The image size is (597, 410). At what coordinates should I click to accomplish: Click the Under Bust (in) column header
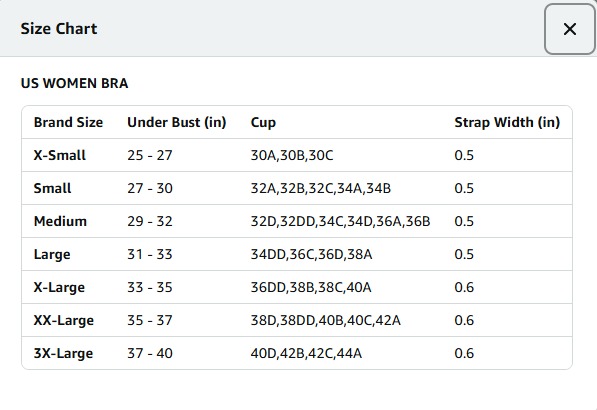tap(177, 122)
